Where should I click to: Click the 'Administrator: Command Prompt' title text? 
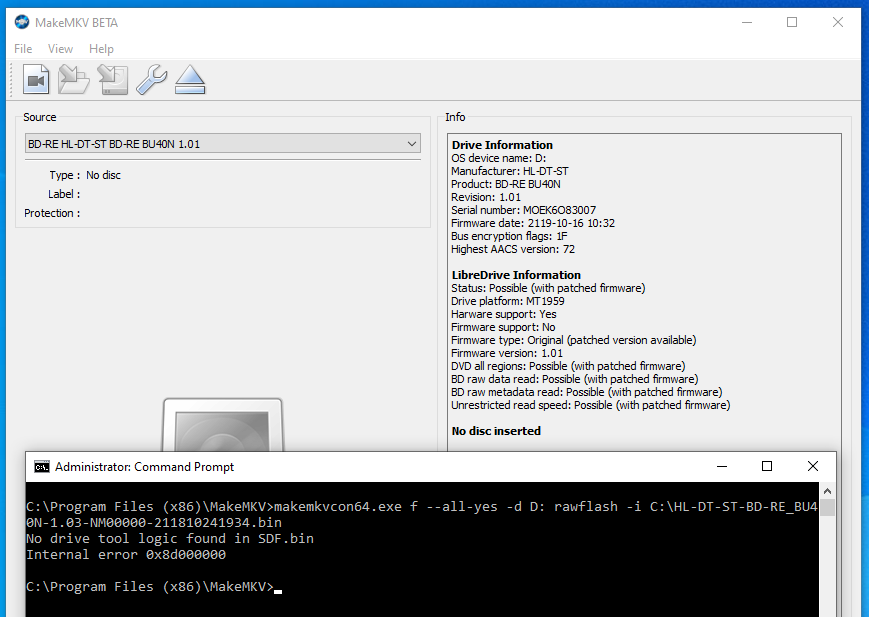pyautogui.click(x=145, y=467)
